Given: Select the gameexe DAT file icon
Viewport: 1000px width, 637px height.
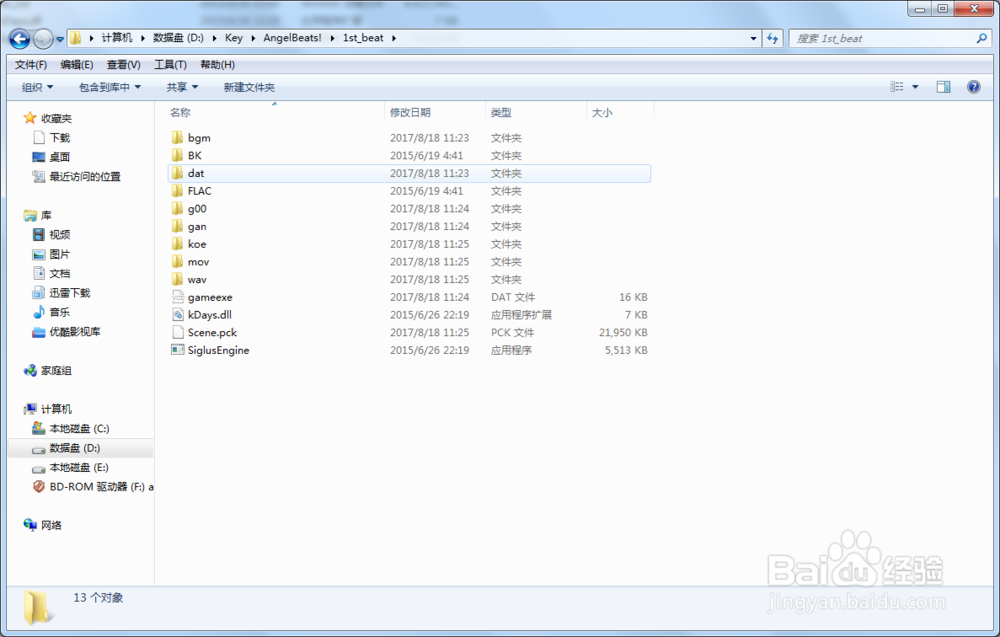Looking at the screenshot, I should [x=177, y=297].
